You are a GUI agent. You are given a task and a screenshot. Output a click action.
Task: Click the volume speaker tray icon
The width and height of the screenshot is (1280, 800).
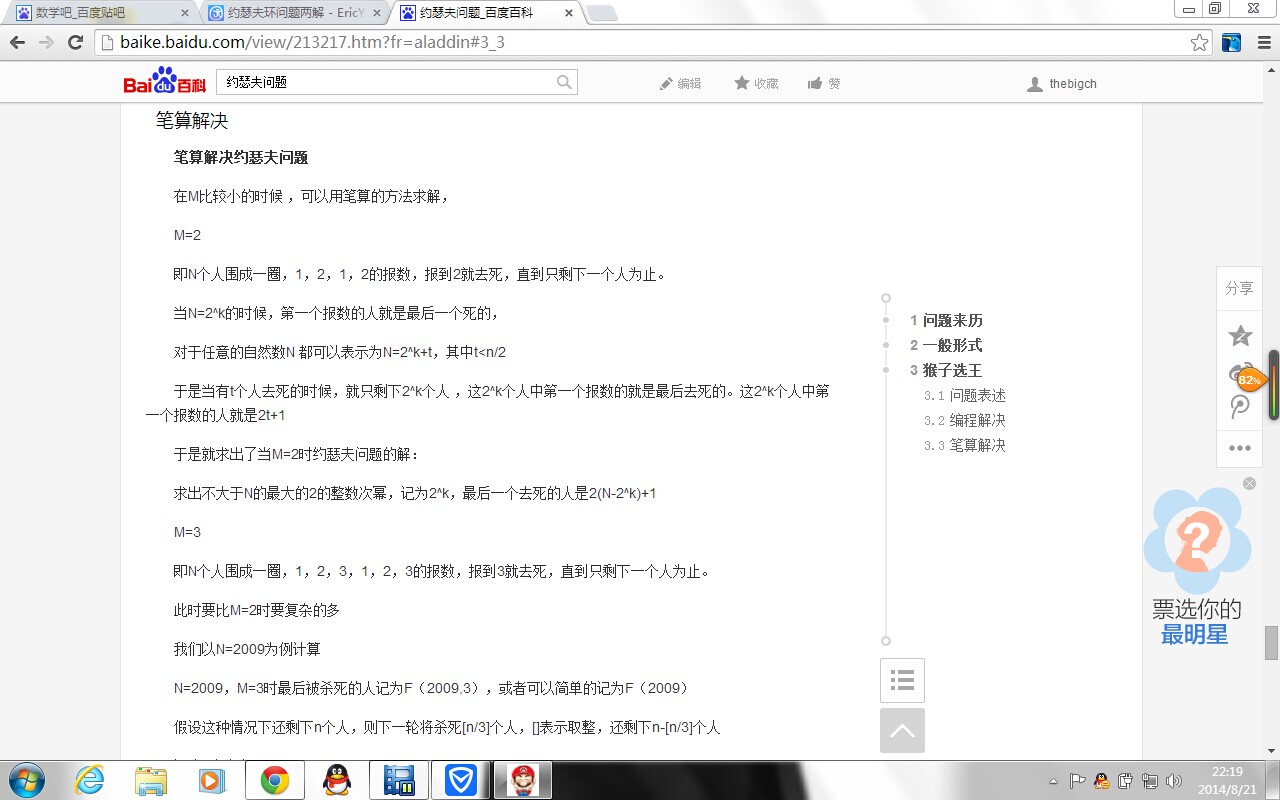point(1174,781)
